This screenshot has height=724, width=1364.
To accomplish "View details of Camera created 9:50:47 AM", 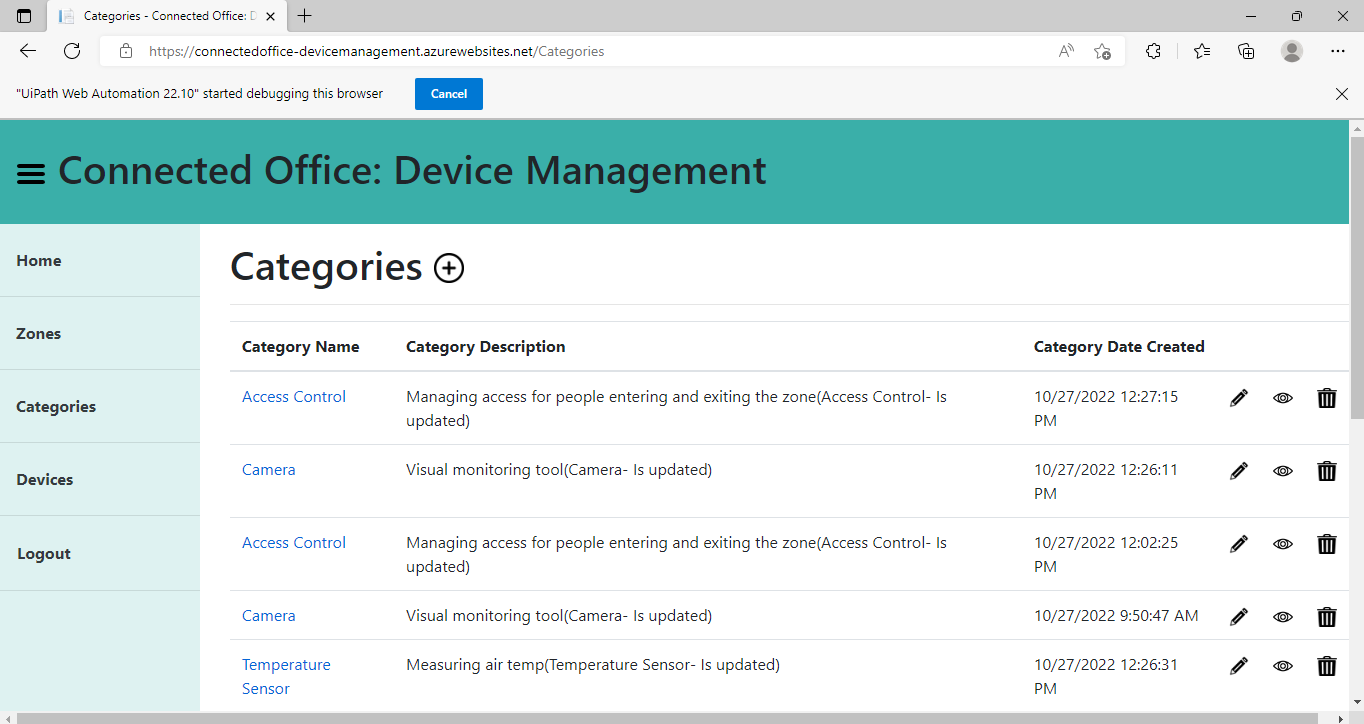I will tap(1283, 617).
